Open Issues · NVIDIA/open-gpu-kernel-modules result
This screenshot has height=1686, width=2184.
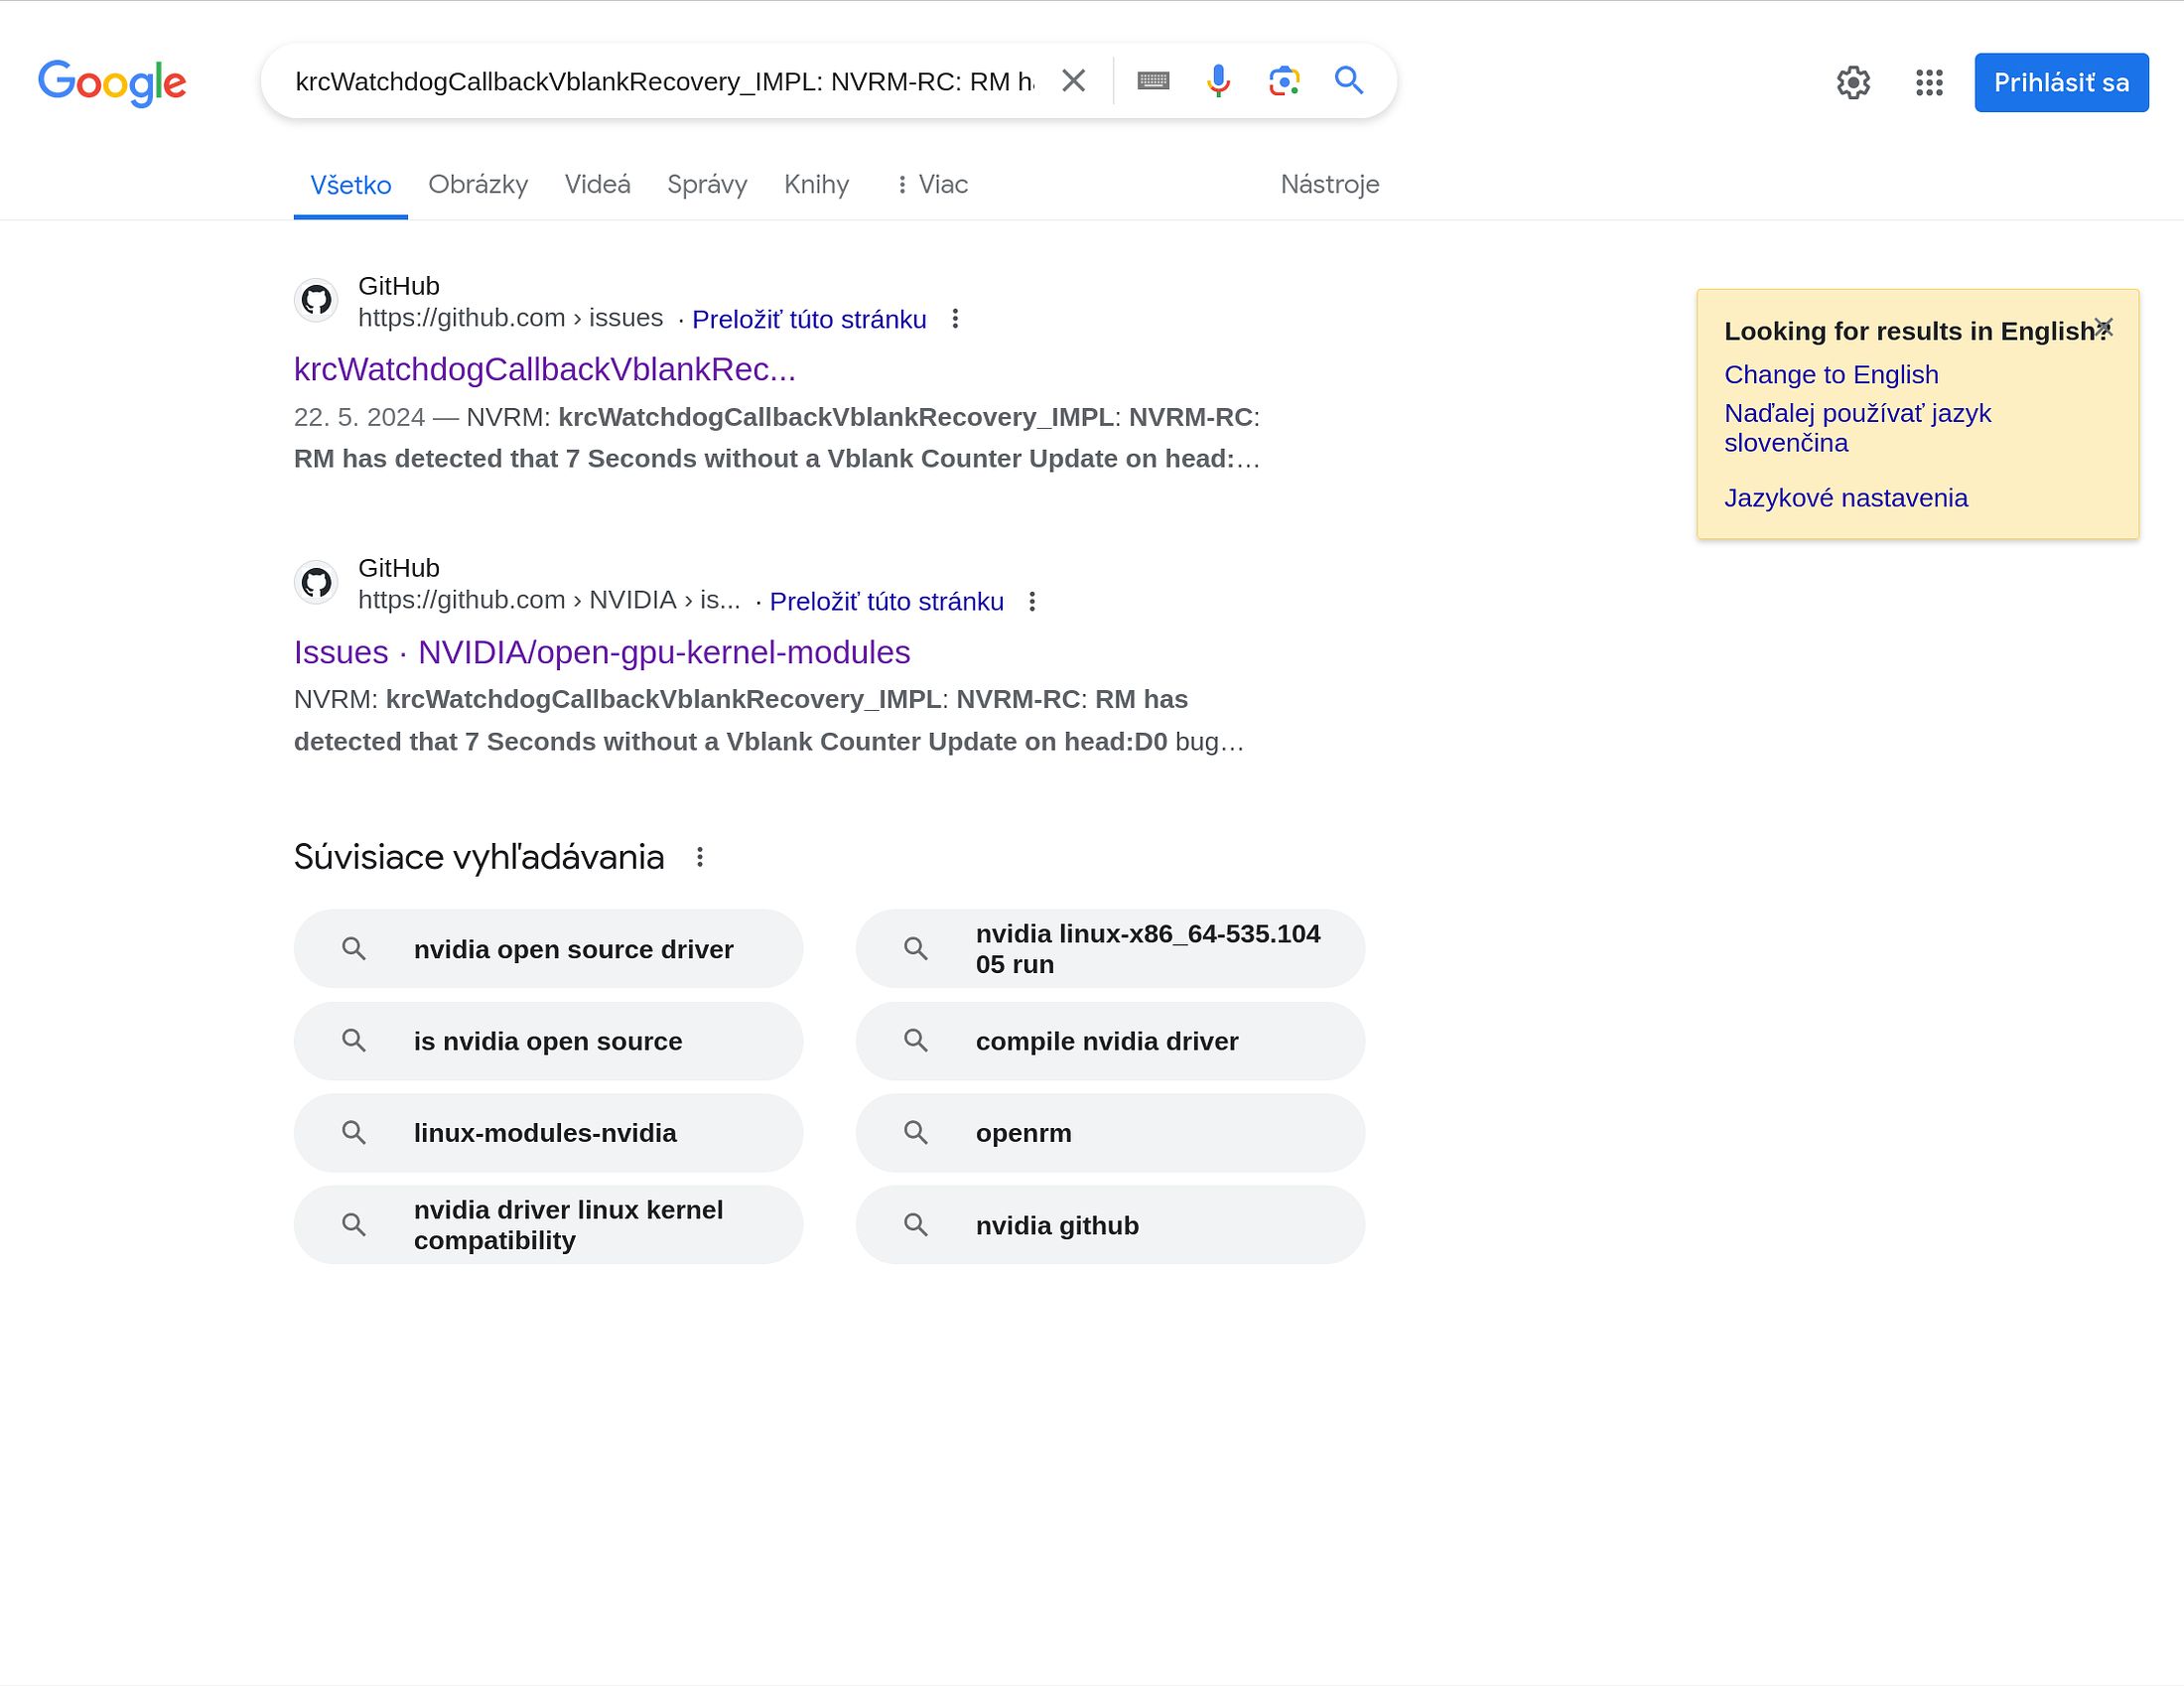(x=601, y=652)
